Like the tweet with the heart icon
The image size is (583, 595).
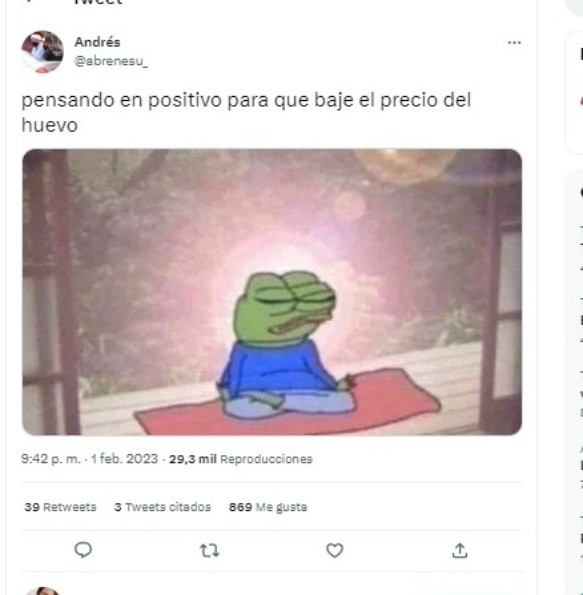click(x=334, y=550)
